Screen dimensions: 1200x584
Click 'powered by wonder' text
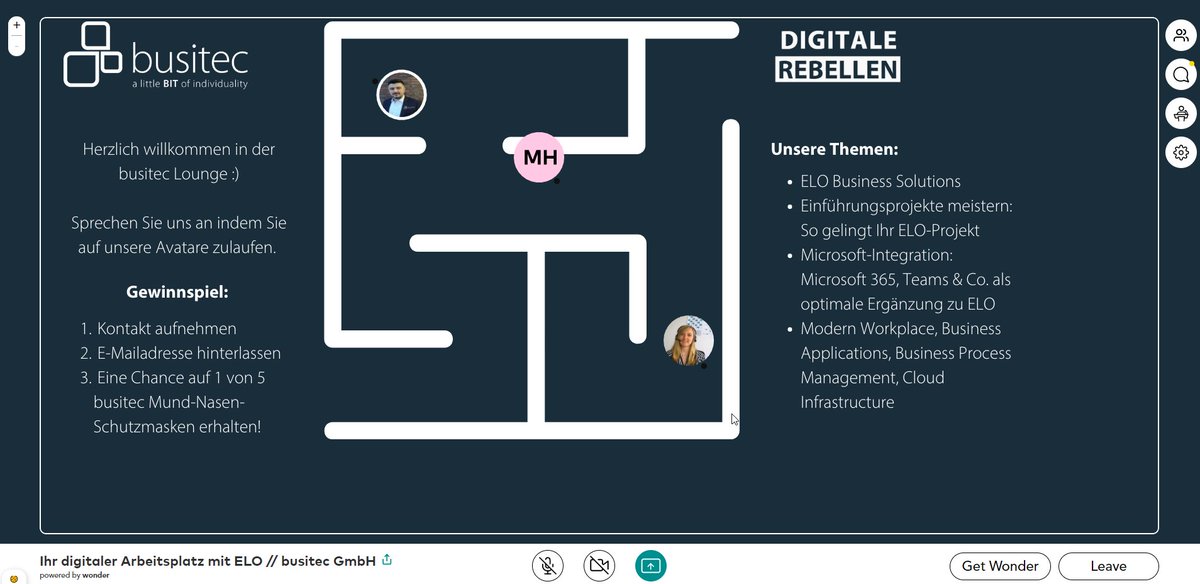tap(75, 576)
